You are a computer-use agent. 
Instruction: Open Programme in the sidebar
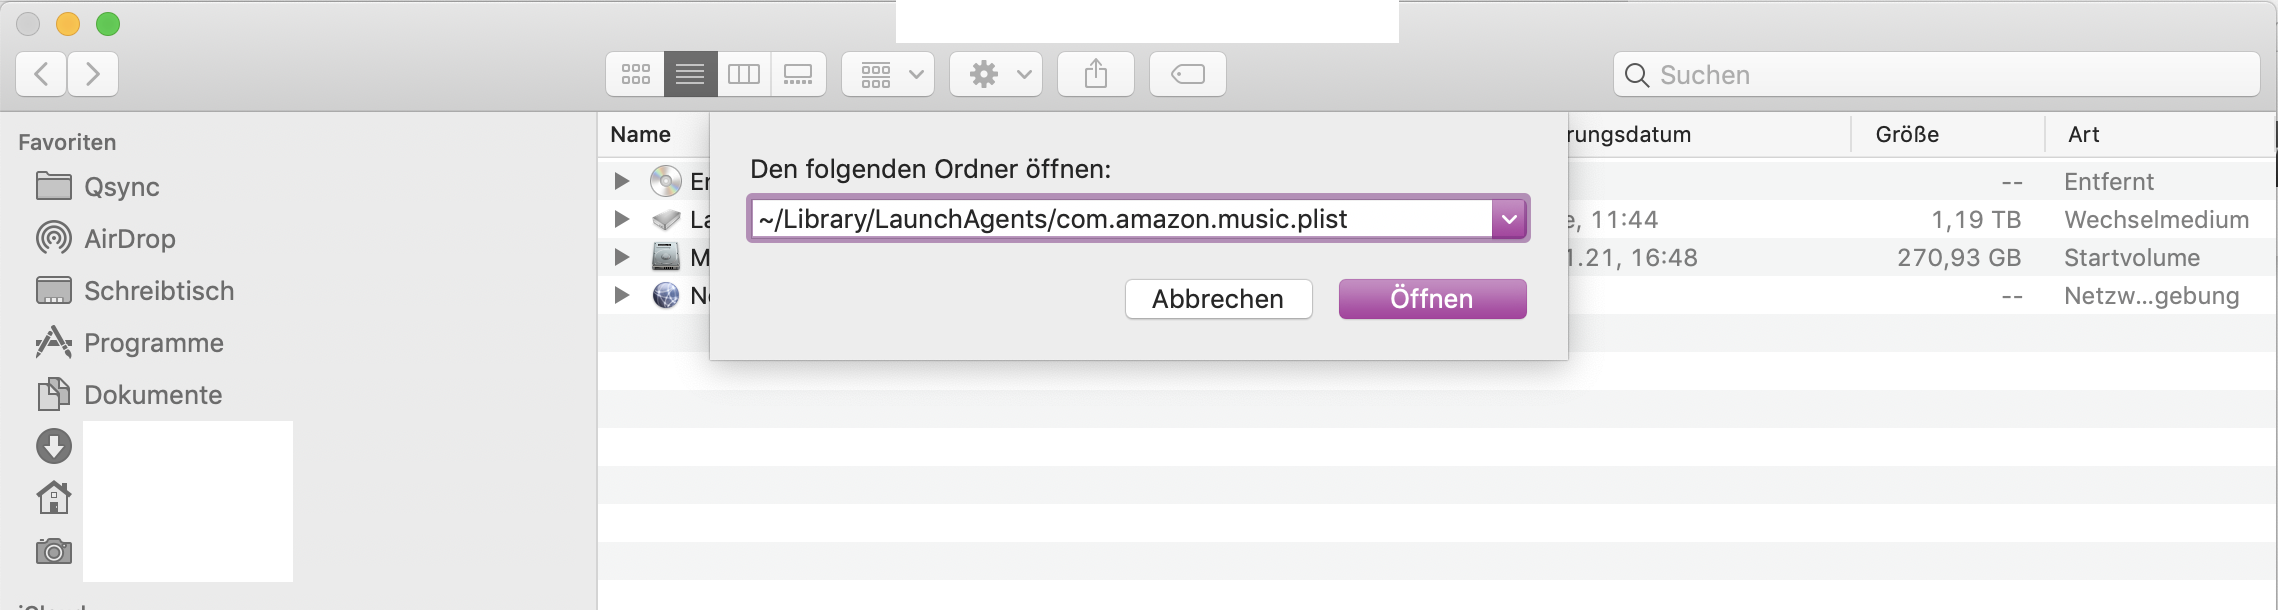(153, 343)
